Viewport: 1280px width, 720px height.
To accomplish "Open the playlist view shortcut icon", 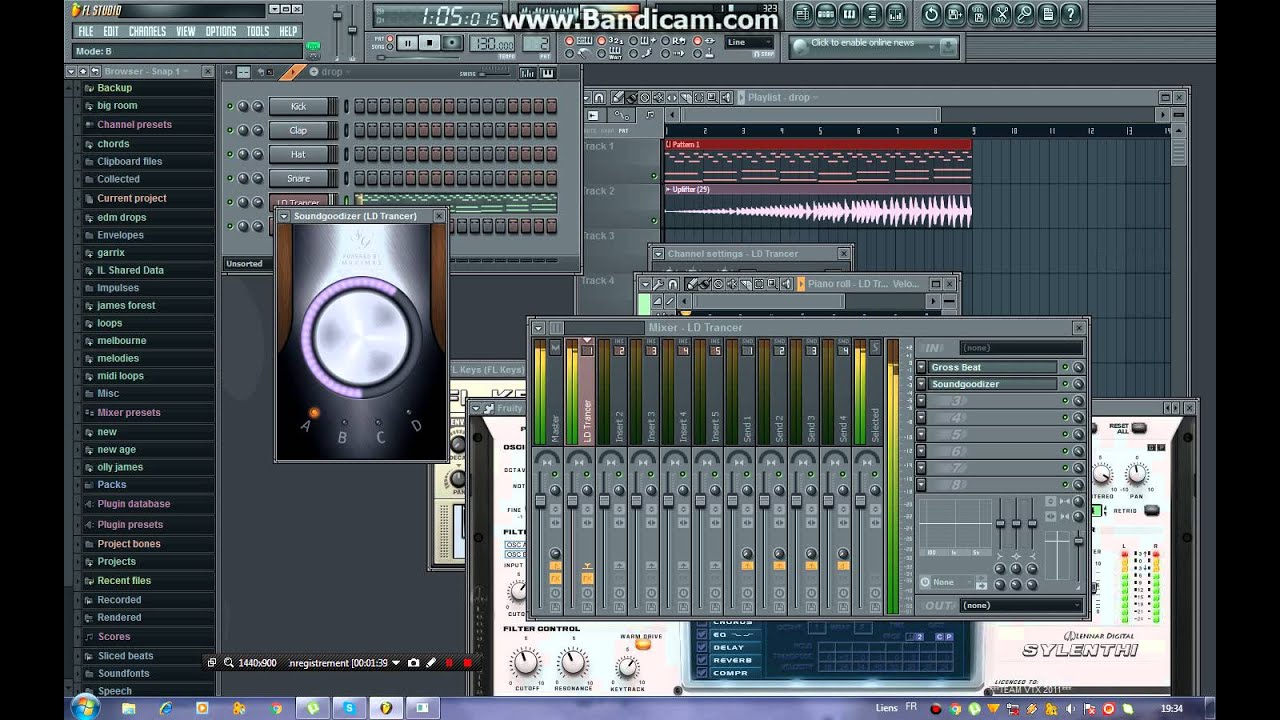I will tap(802, 14).
